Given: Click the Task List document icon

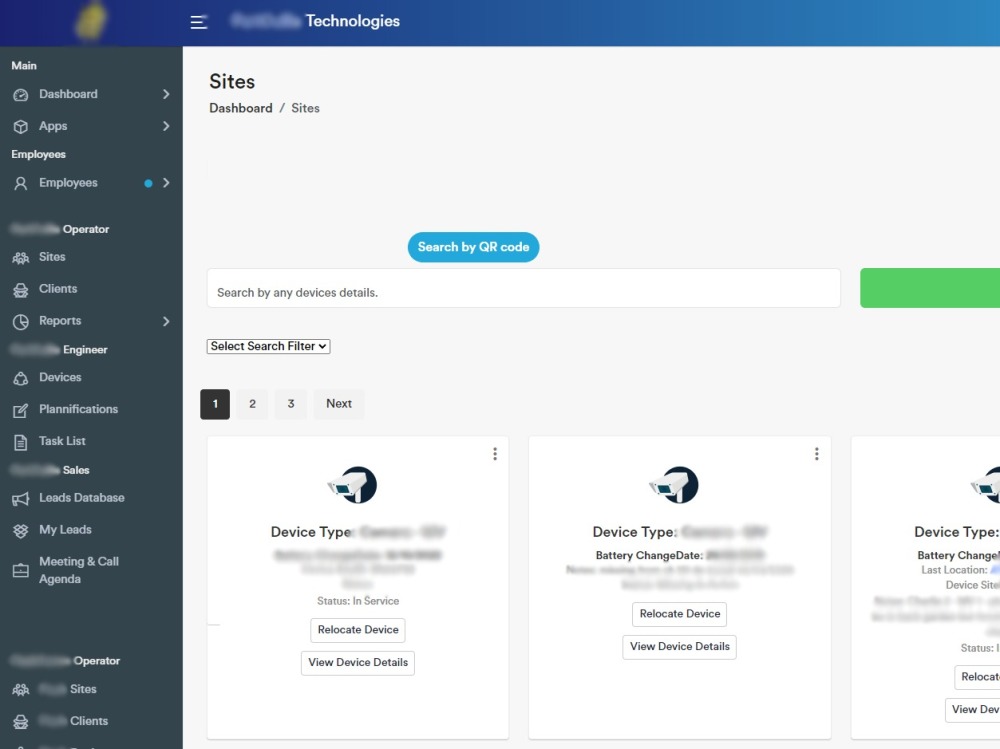Looking at the screenshot, I should pyautogui.click(x=20, y=442).
